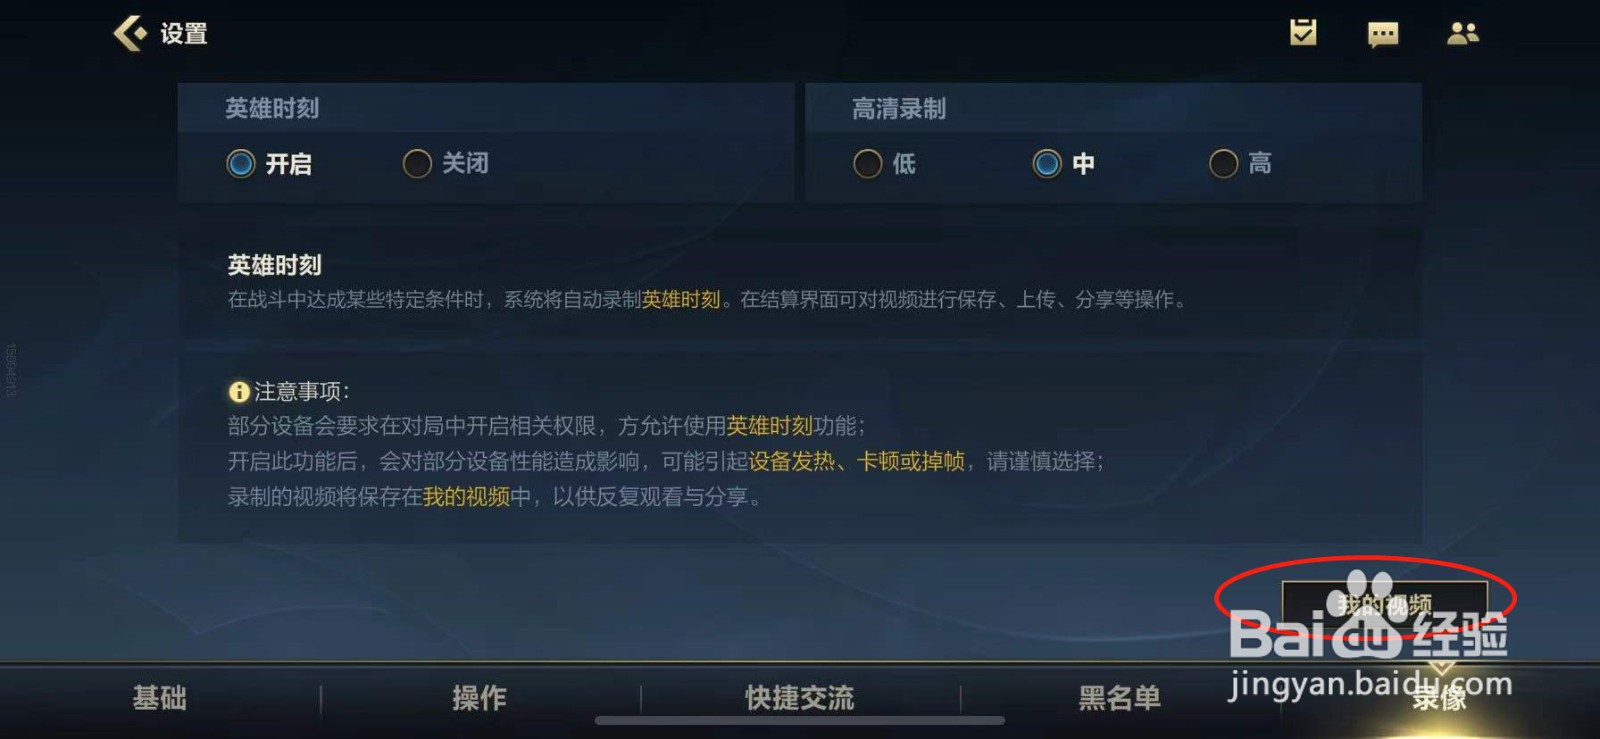Go back using the Settings arrow icon
This screenshot has height=739, width=1600.
coord(130,33)
